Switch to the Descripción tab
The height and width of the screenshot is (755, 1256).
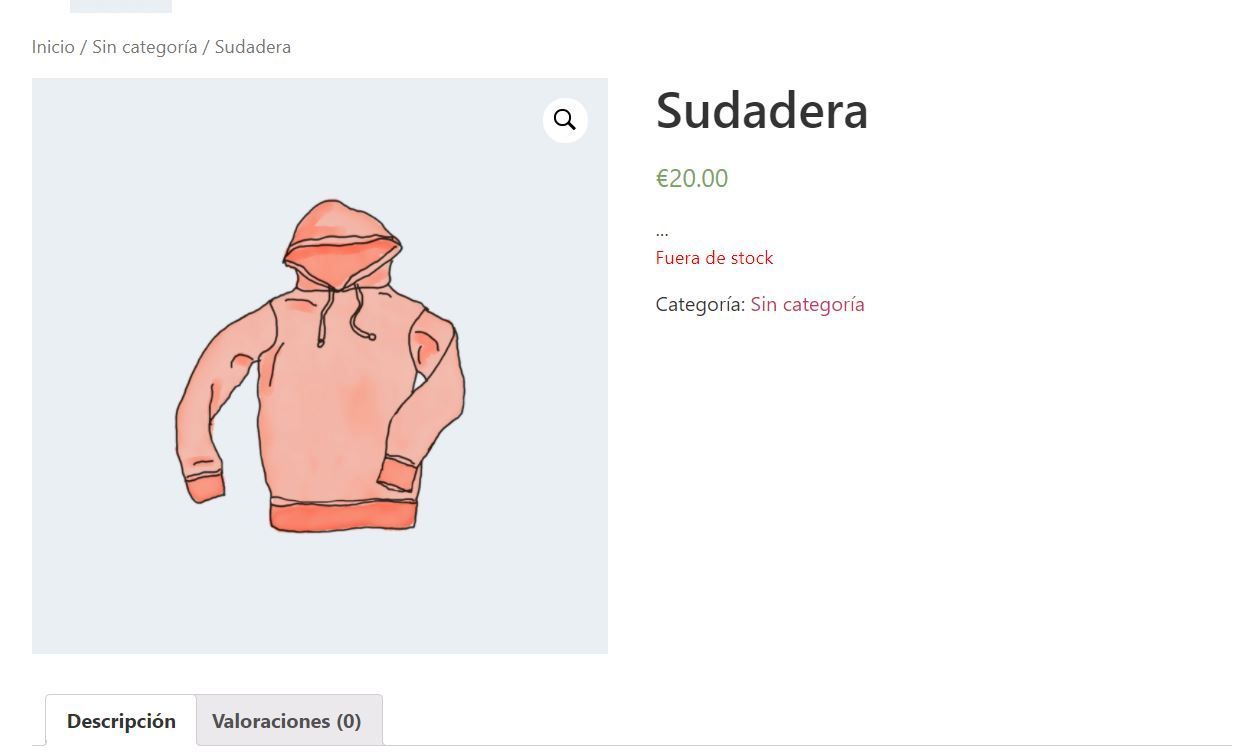click(x=121, y=721)
